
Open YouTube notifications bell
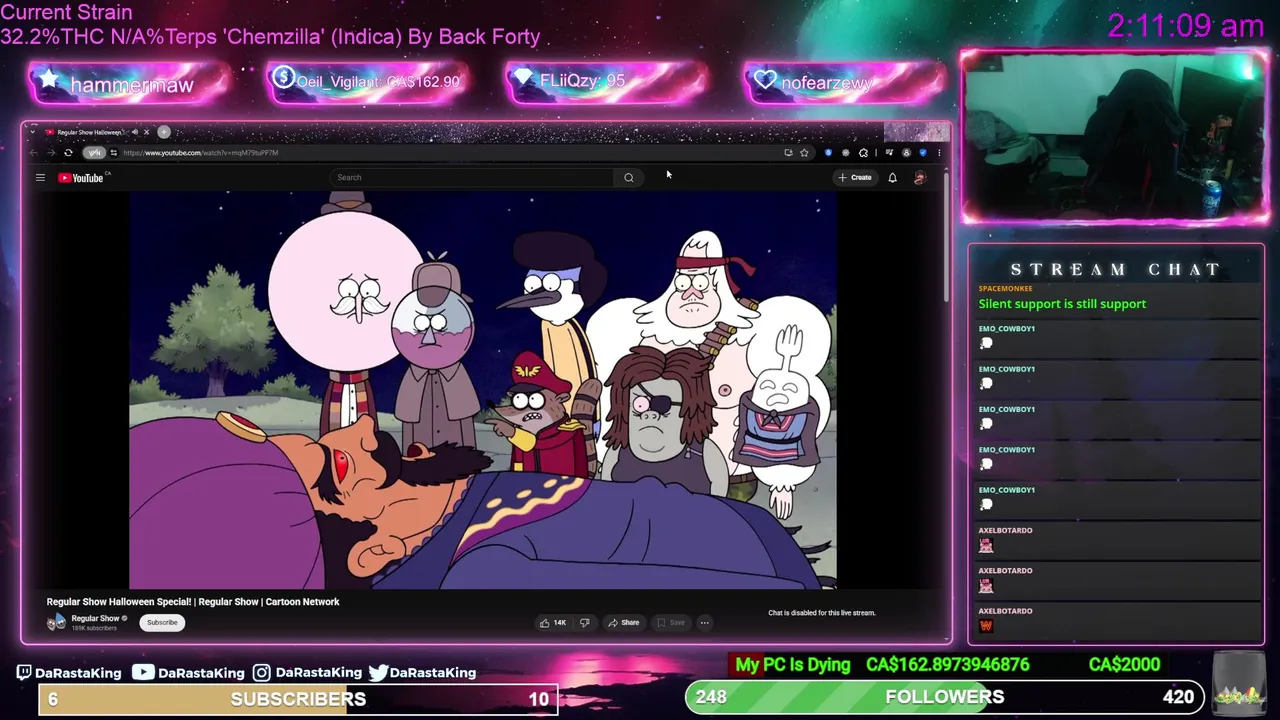click(x=893, y=178)
